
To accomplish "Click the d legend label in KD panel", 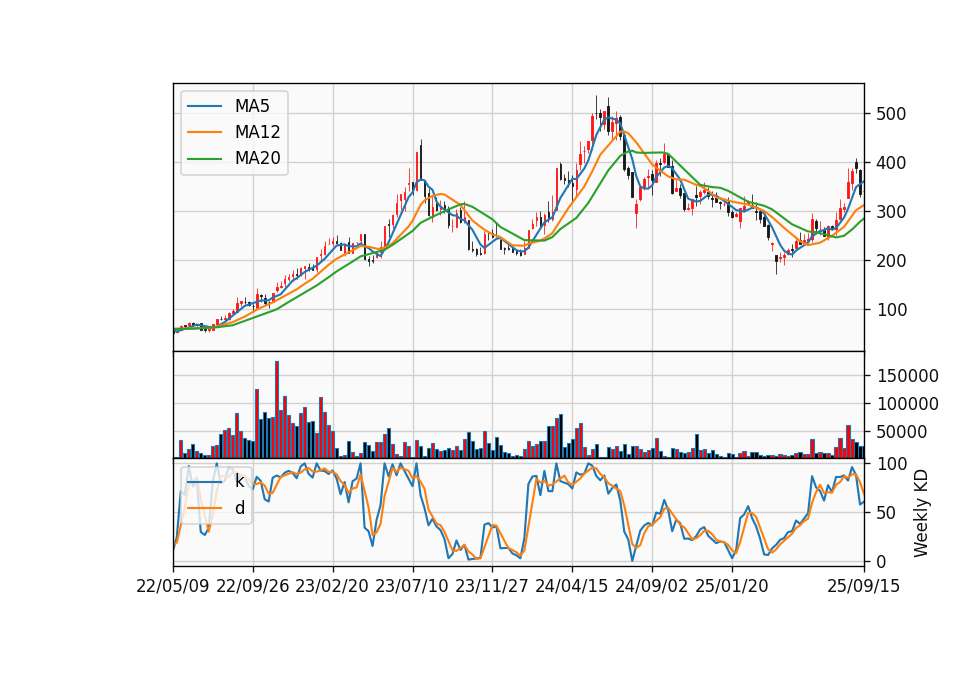I will pos(239,508).
